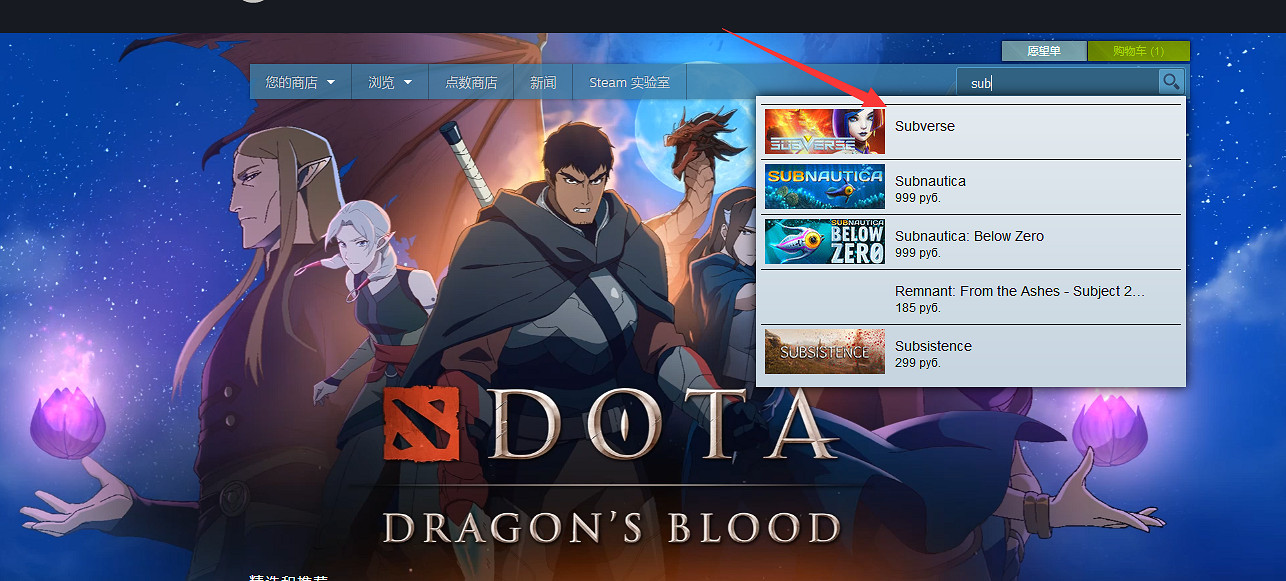The height and width of the screenshot is (581, 1286).
Task: Select the Subsistence thumbnail image
Action: (x=825, y=352)
